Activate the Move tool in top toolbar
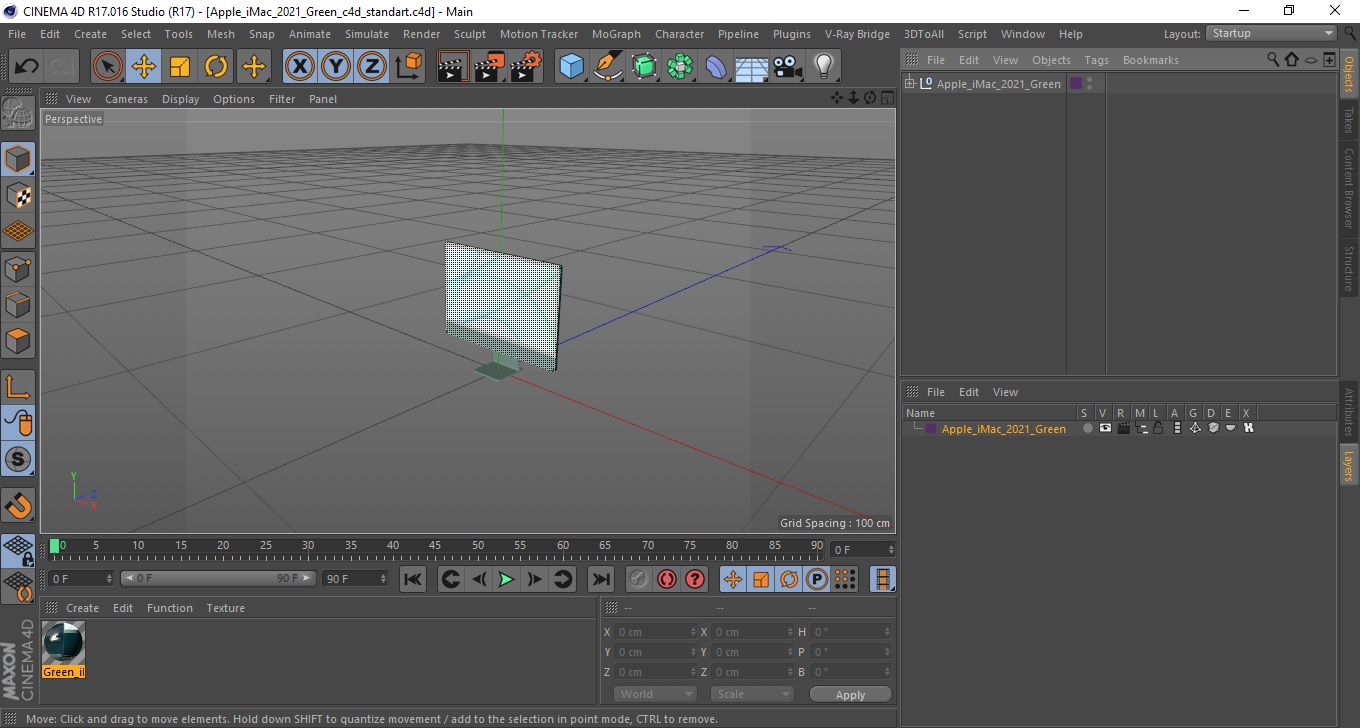This screenshot has width=1360, height=728. [144, 67]
